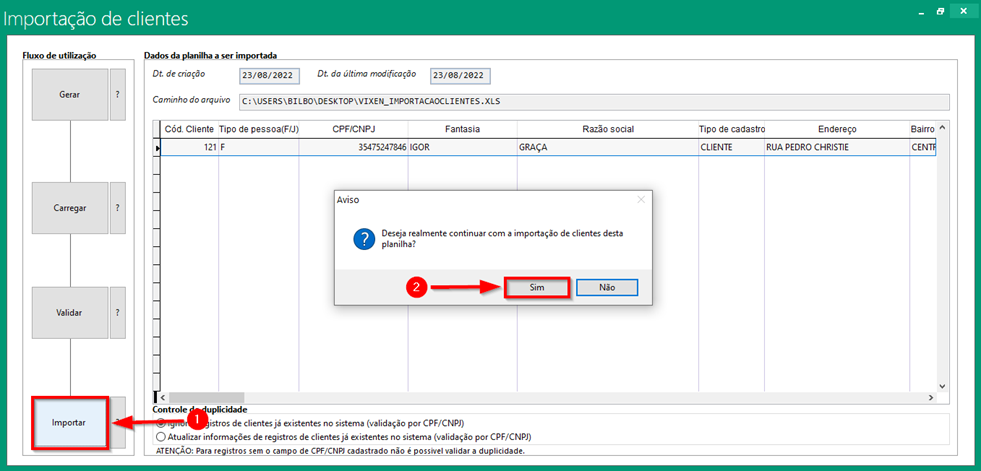
Task: Click the grid's vertical scrollbar down arrow
Action: (941, 385)
